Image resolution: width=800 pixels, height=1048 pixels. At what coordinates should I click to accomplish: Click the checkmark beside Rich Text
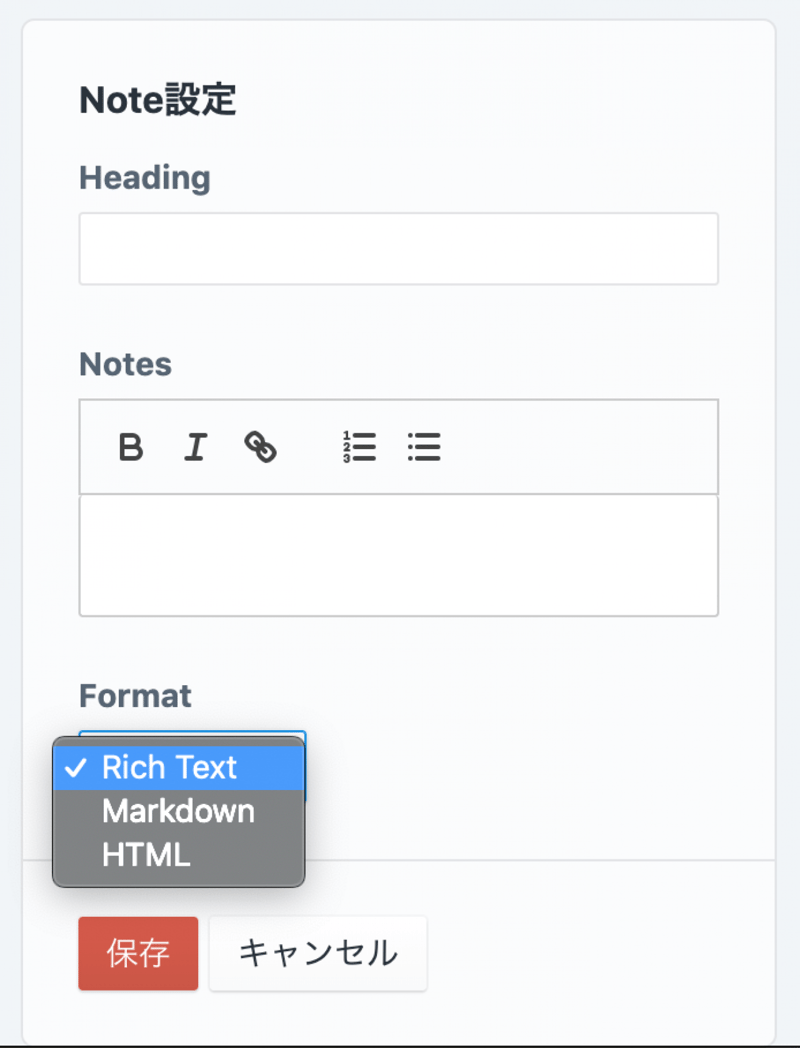(x=75, y=768)
